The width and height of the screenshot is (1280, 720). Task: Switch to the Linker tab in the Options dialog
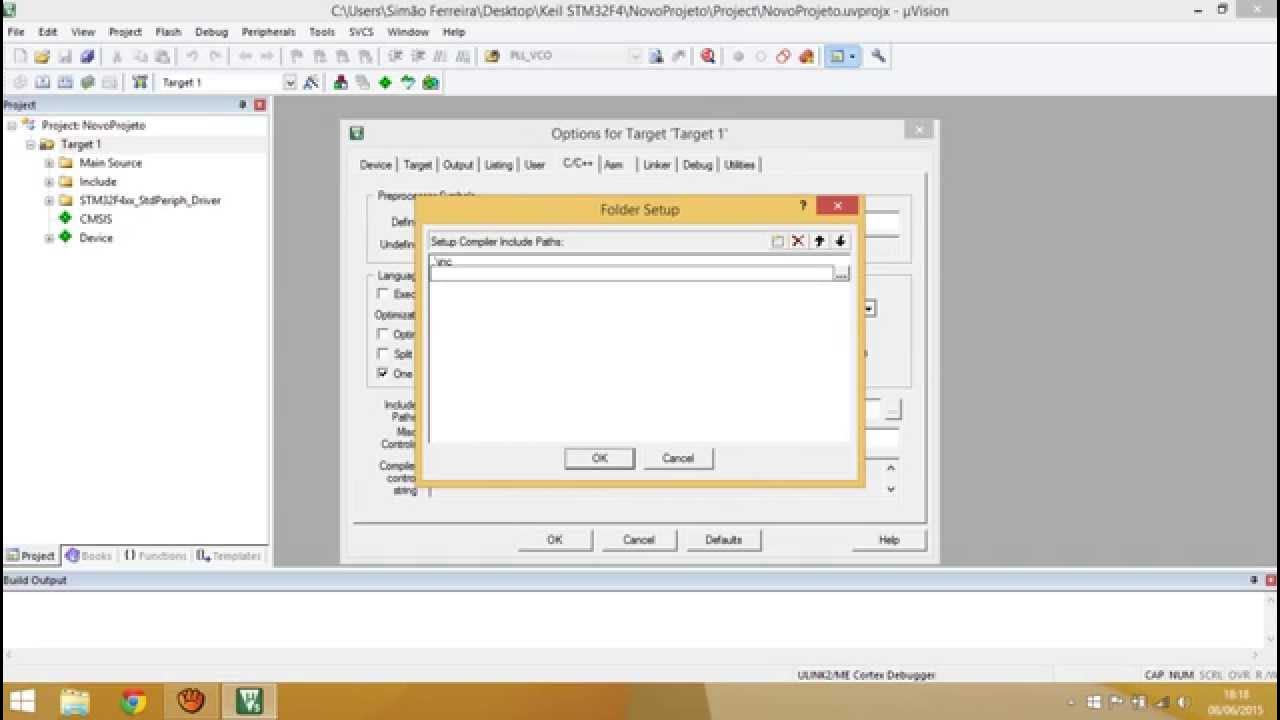click(x=656, y=164)
